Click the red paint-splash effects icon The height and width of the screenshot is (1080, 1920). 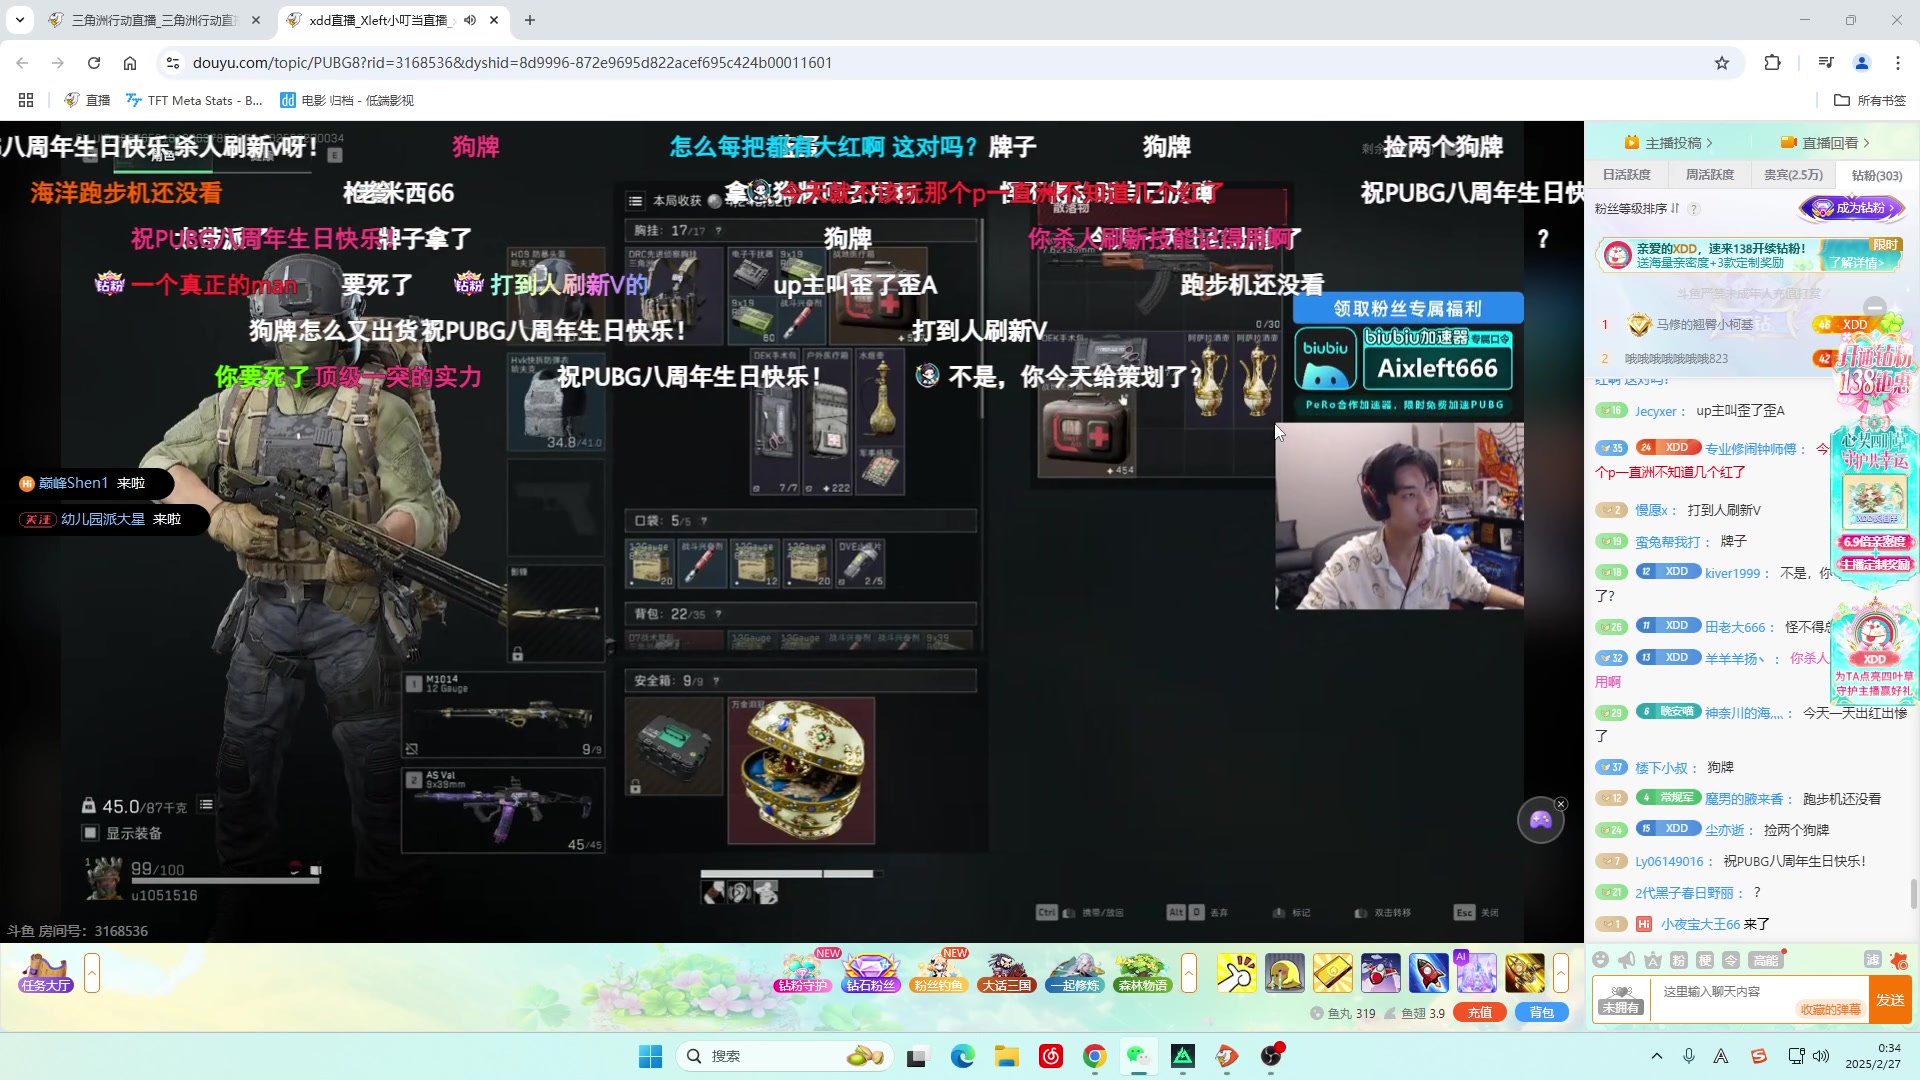point(1899,960)
